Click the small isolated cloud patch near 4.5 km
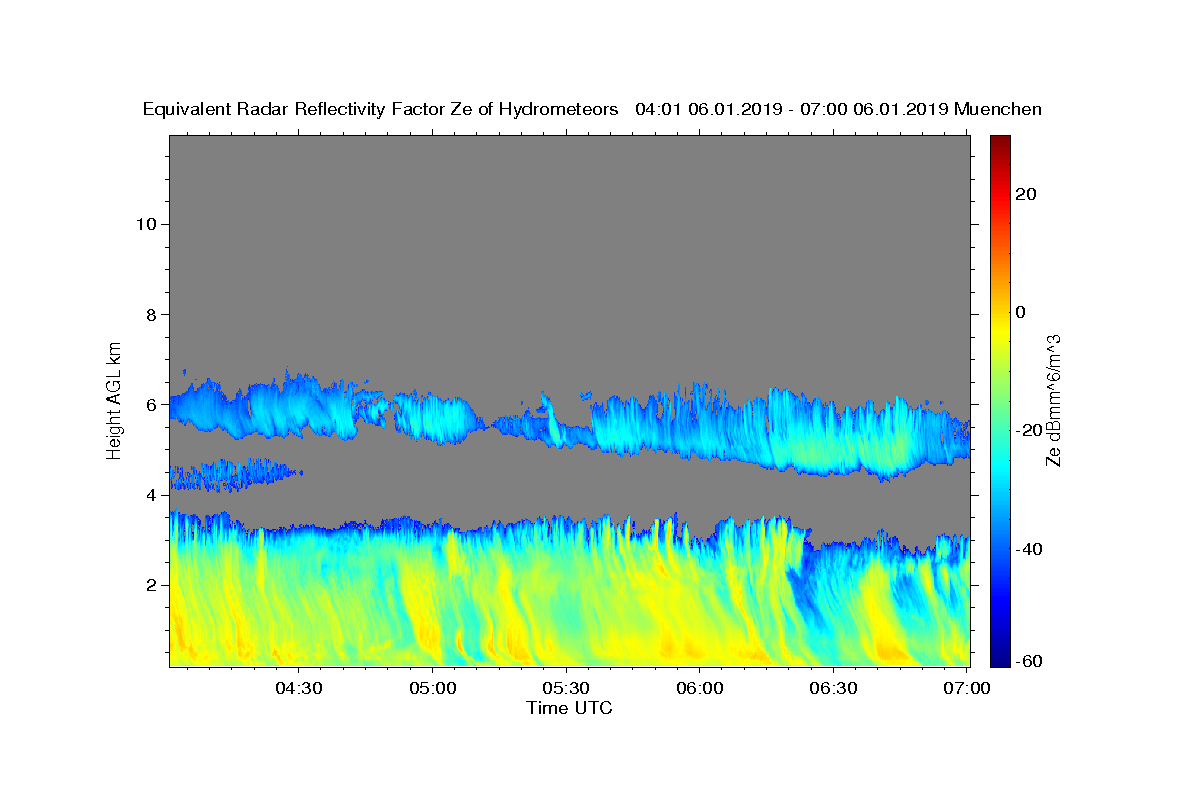This screenshot has height=800, width=1200. click(x=235, y=475)
